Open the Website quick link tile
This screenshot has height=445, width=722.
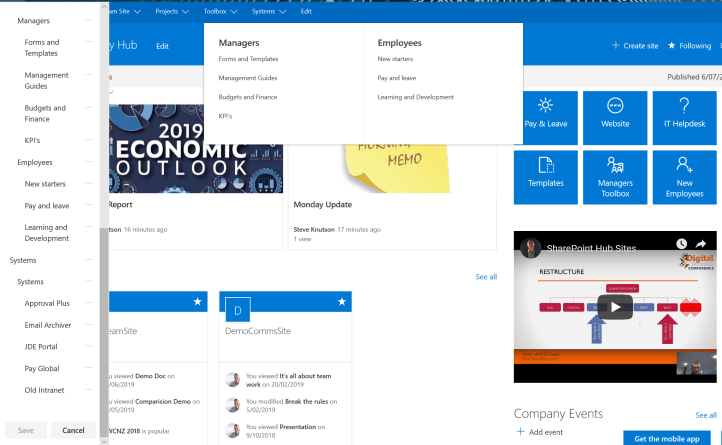615,117
